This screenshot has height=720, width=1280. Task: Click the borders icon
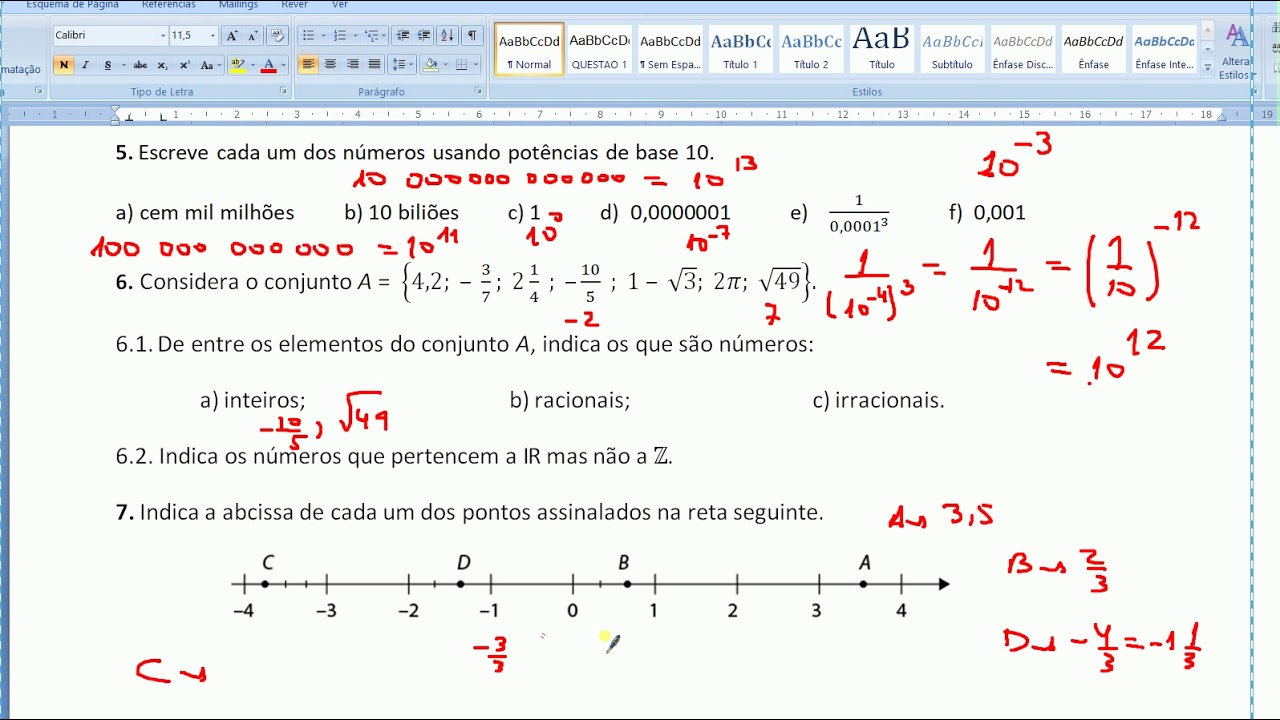(x=461, y=65)
